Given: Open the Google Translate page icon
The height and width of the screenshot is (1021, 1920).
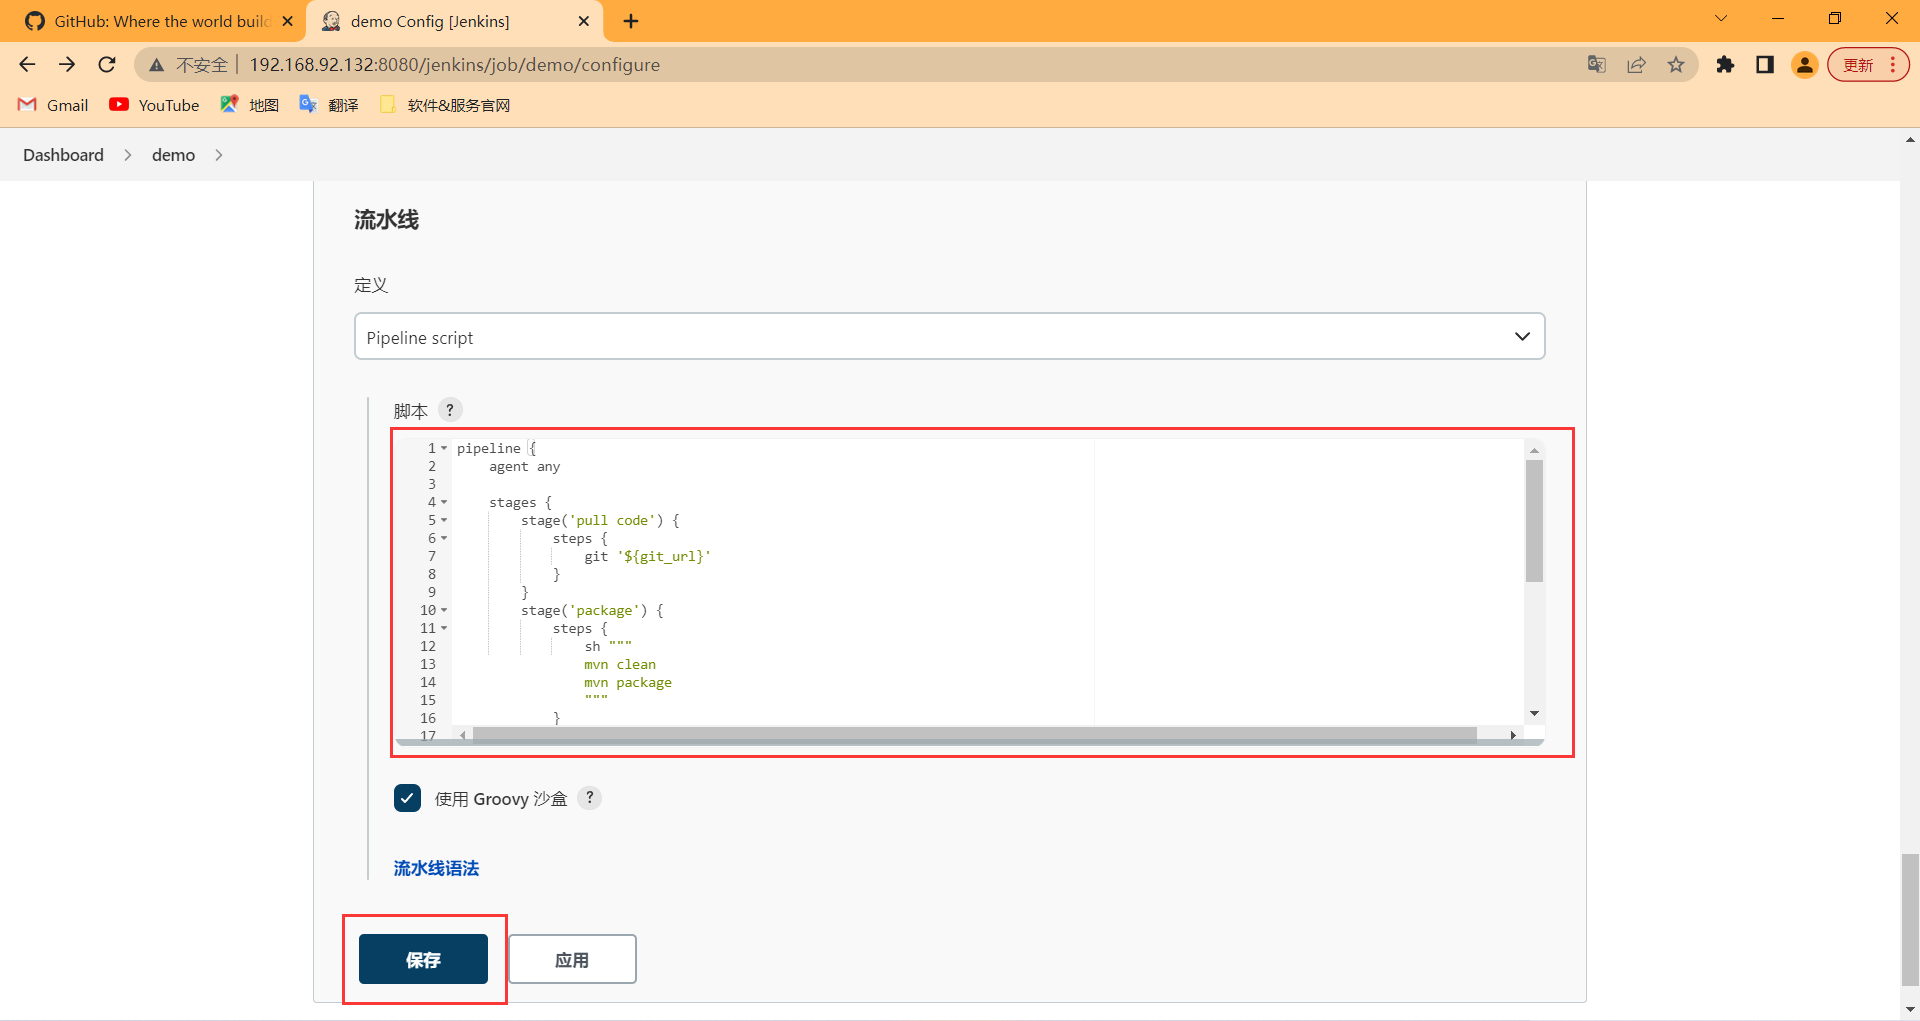Looking at the screenshot, I should (x=1597, y=65).
